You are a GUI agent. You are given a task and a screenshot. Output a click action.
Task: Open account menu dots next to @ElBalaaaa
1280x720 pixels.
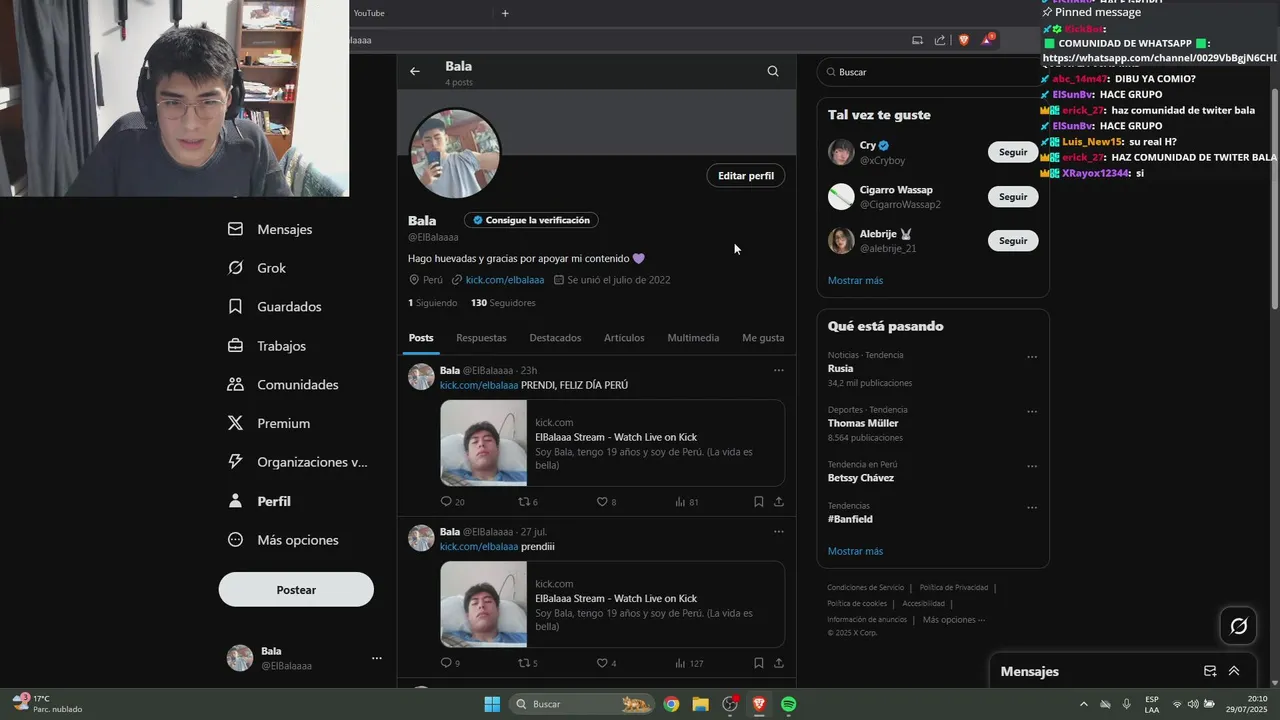(377, 658)
